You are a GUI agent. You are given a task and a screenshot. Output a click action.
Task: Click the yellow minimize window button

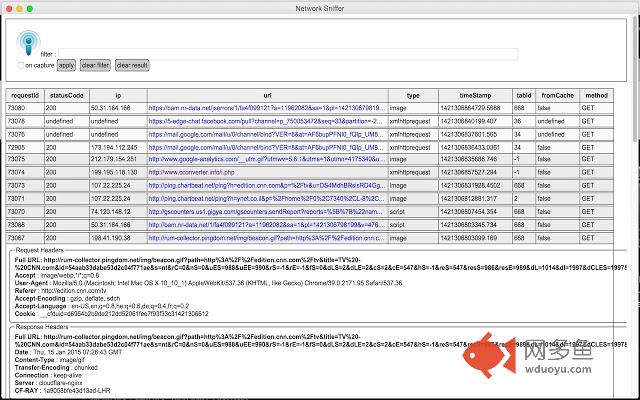coord(20,7)
